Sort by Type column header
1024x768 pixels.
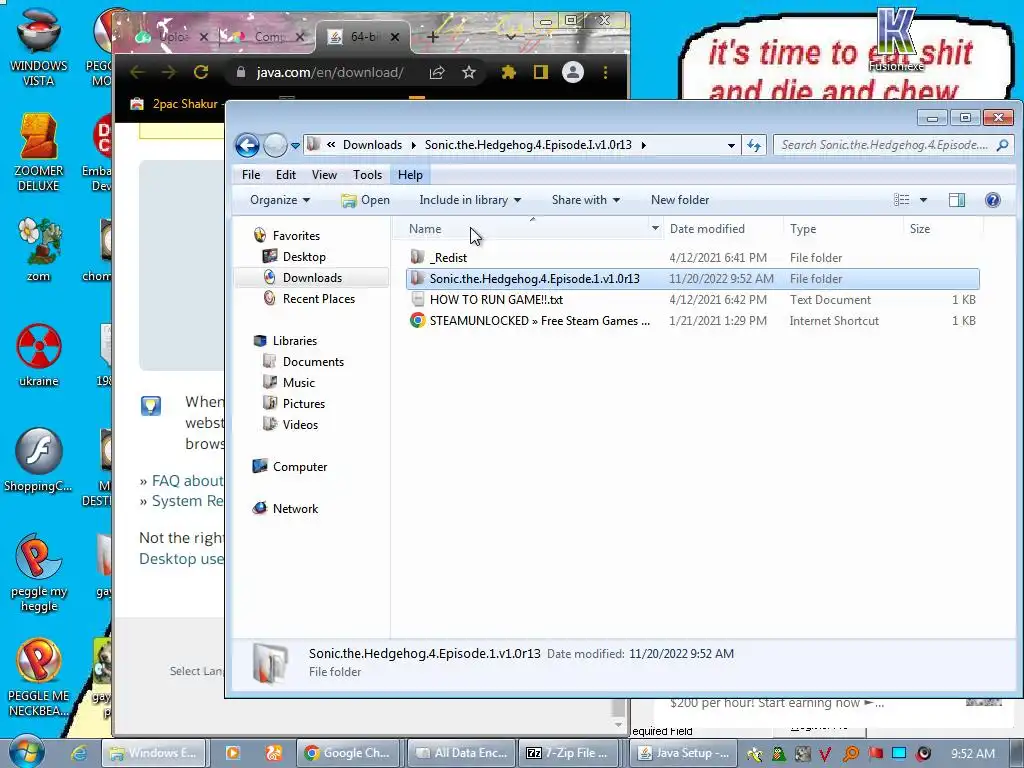pos(803,229)
